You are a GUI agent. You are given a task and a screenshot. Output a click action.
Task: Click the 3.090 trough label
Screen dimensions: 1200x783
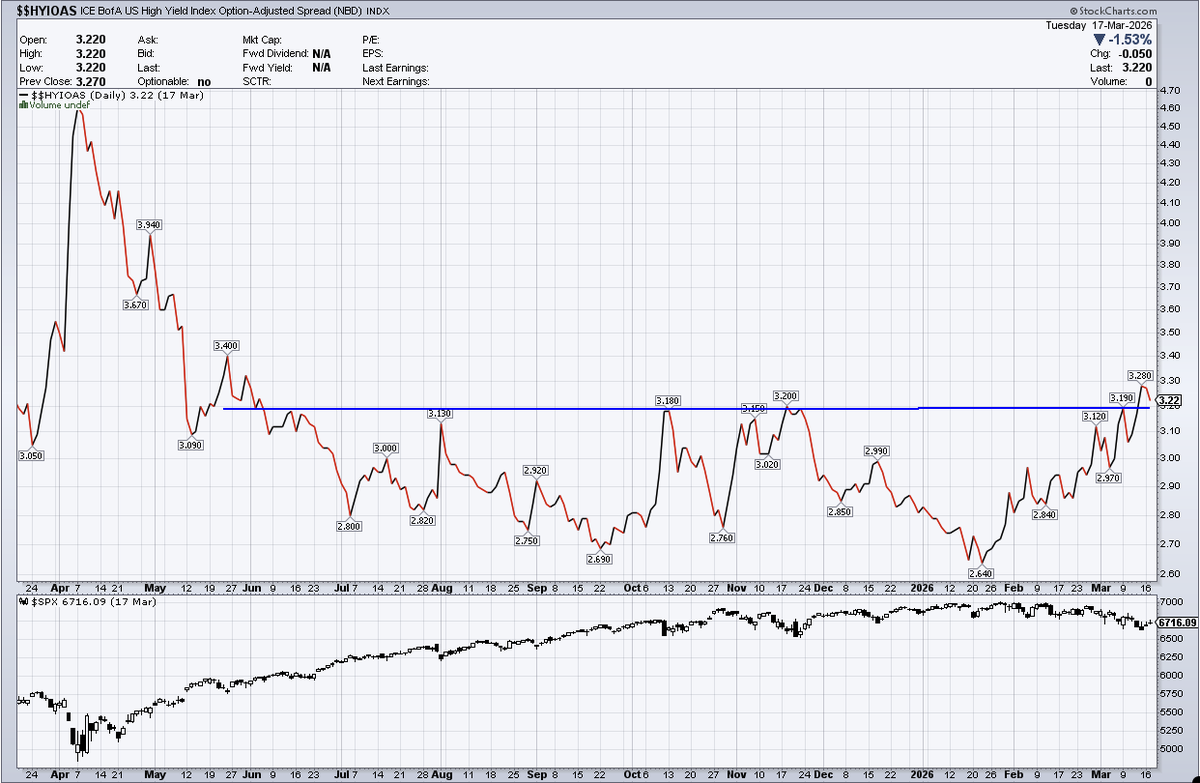(x=192, y=445)
